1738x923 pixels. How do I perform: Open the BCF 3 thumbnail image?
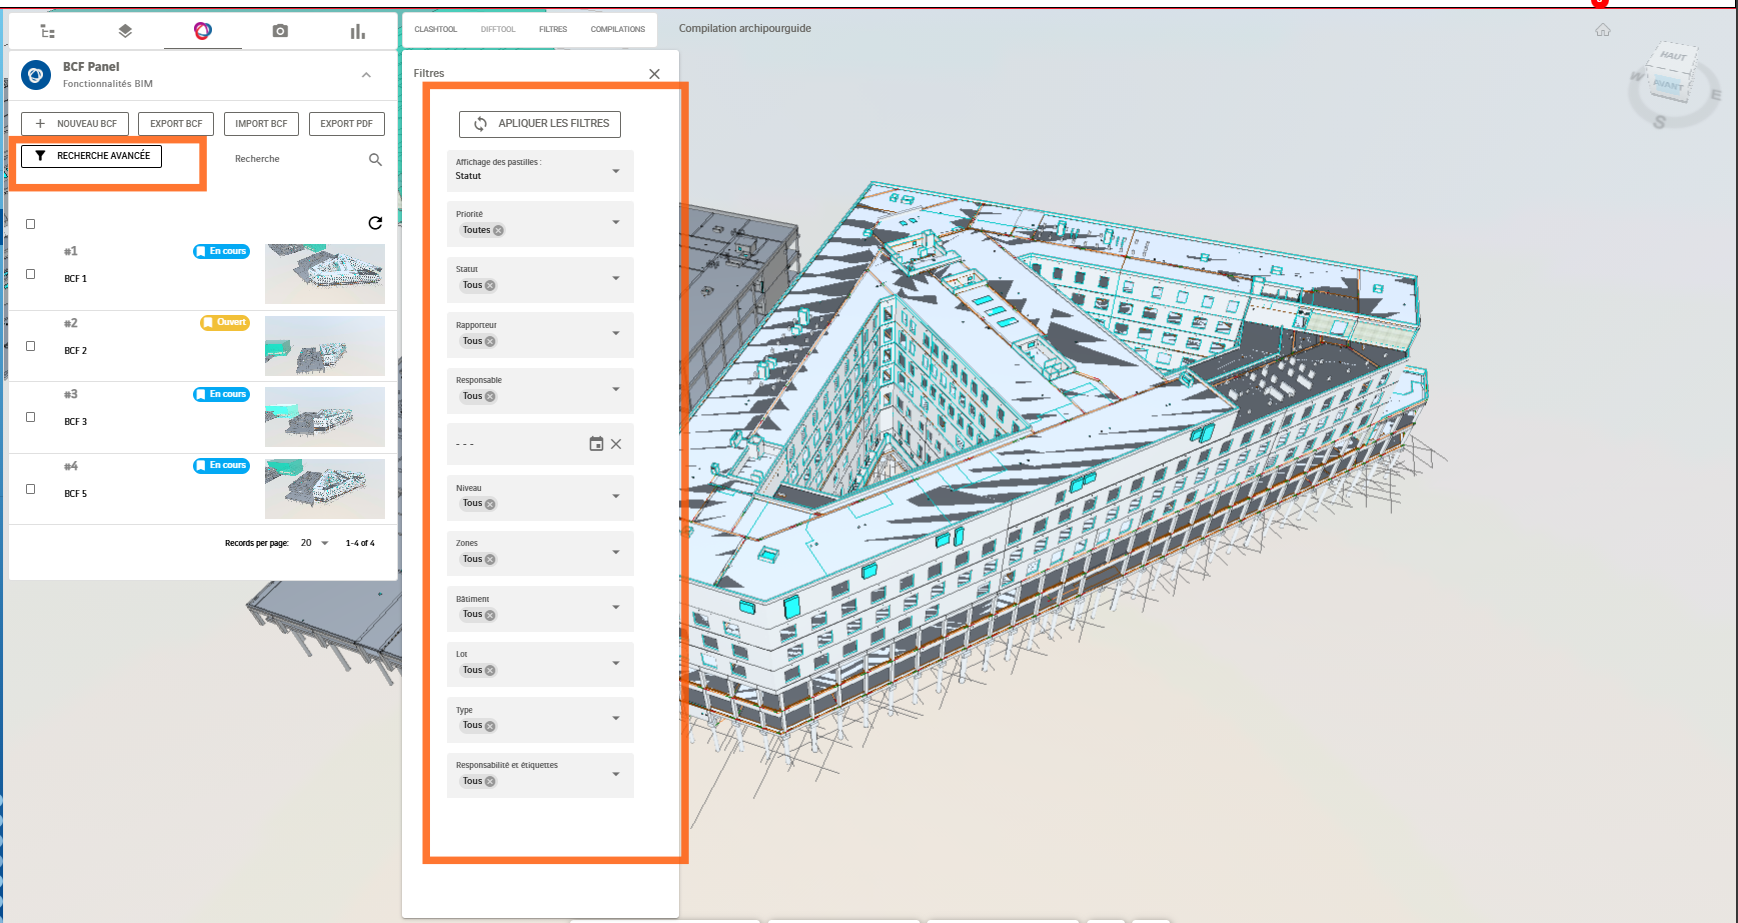[324, 417]
